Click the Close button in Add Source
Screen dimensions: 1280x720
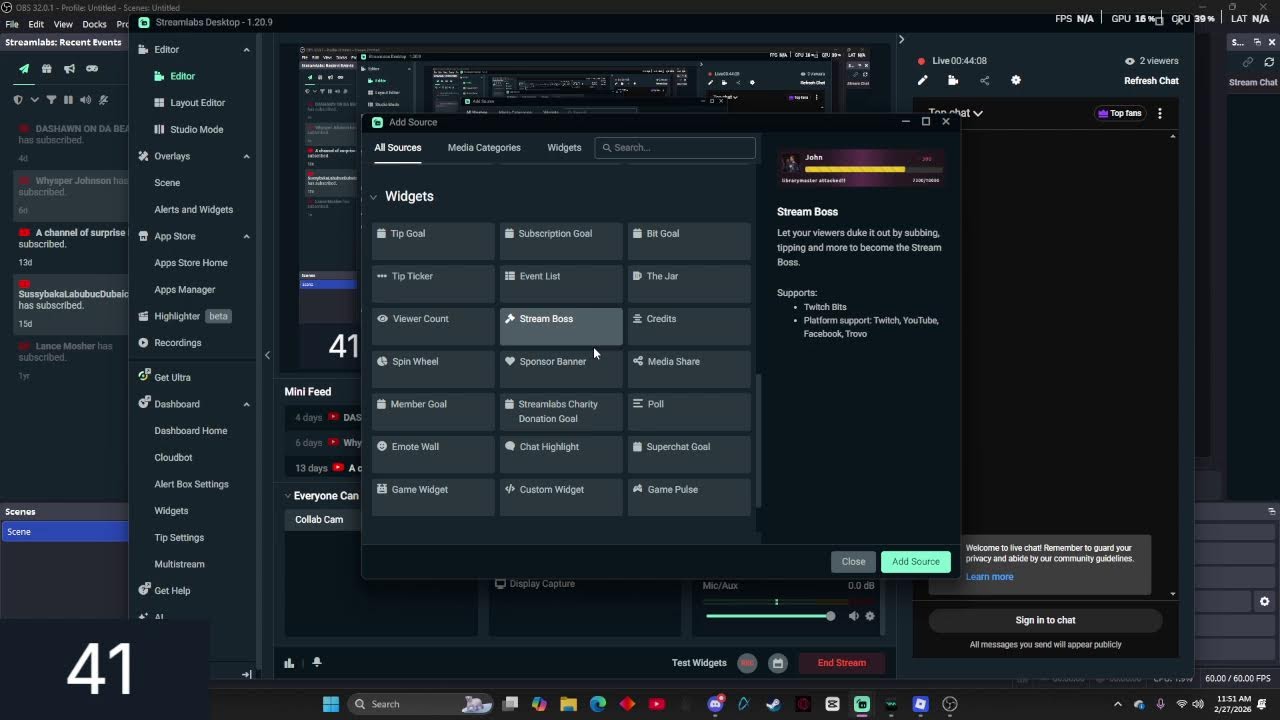pos(853,562)
